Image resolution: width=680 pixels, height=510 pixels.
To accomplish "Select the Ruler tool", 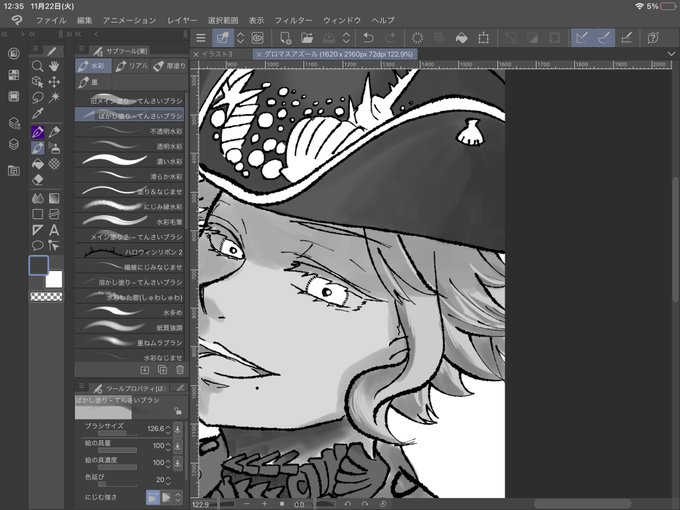I will pos(38,230).
